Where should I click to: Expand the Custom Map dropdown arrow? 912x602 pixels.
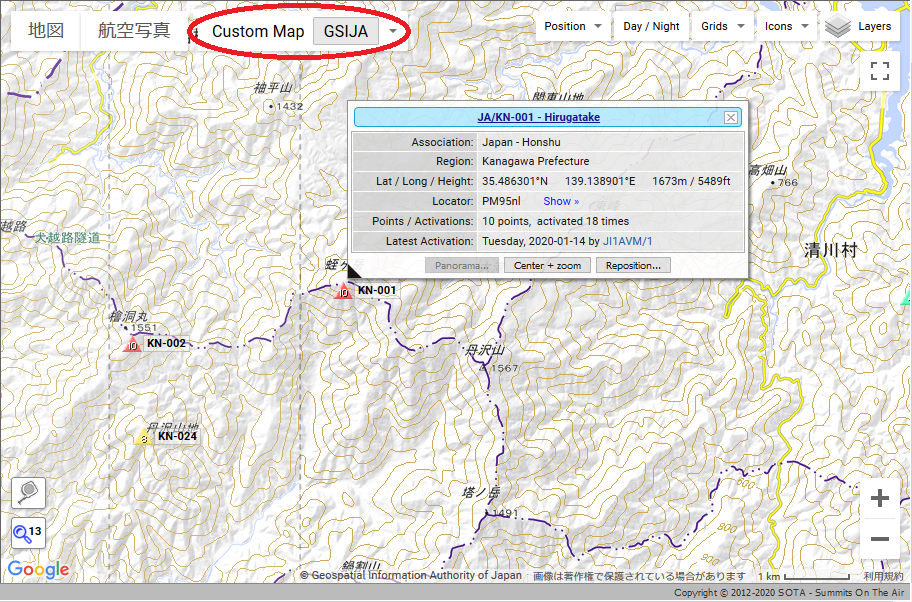click(393, 31)
